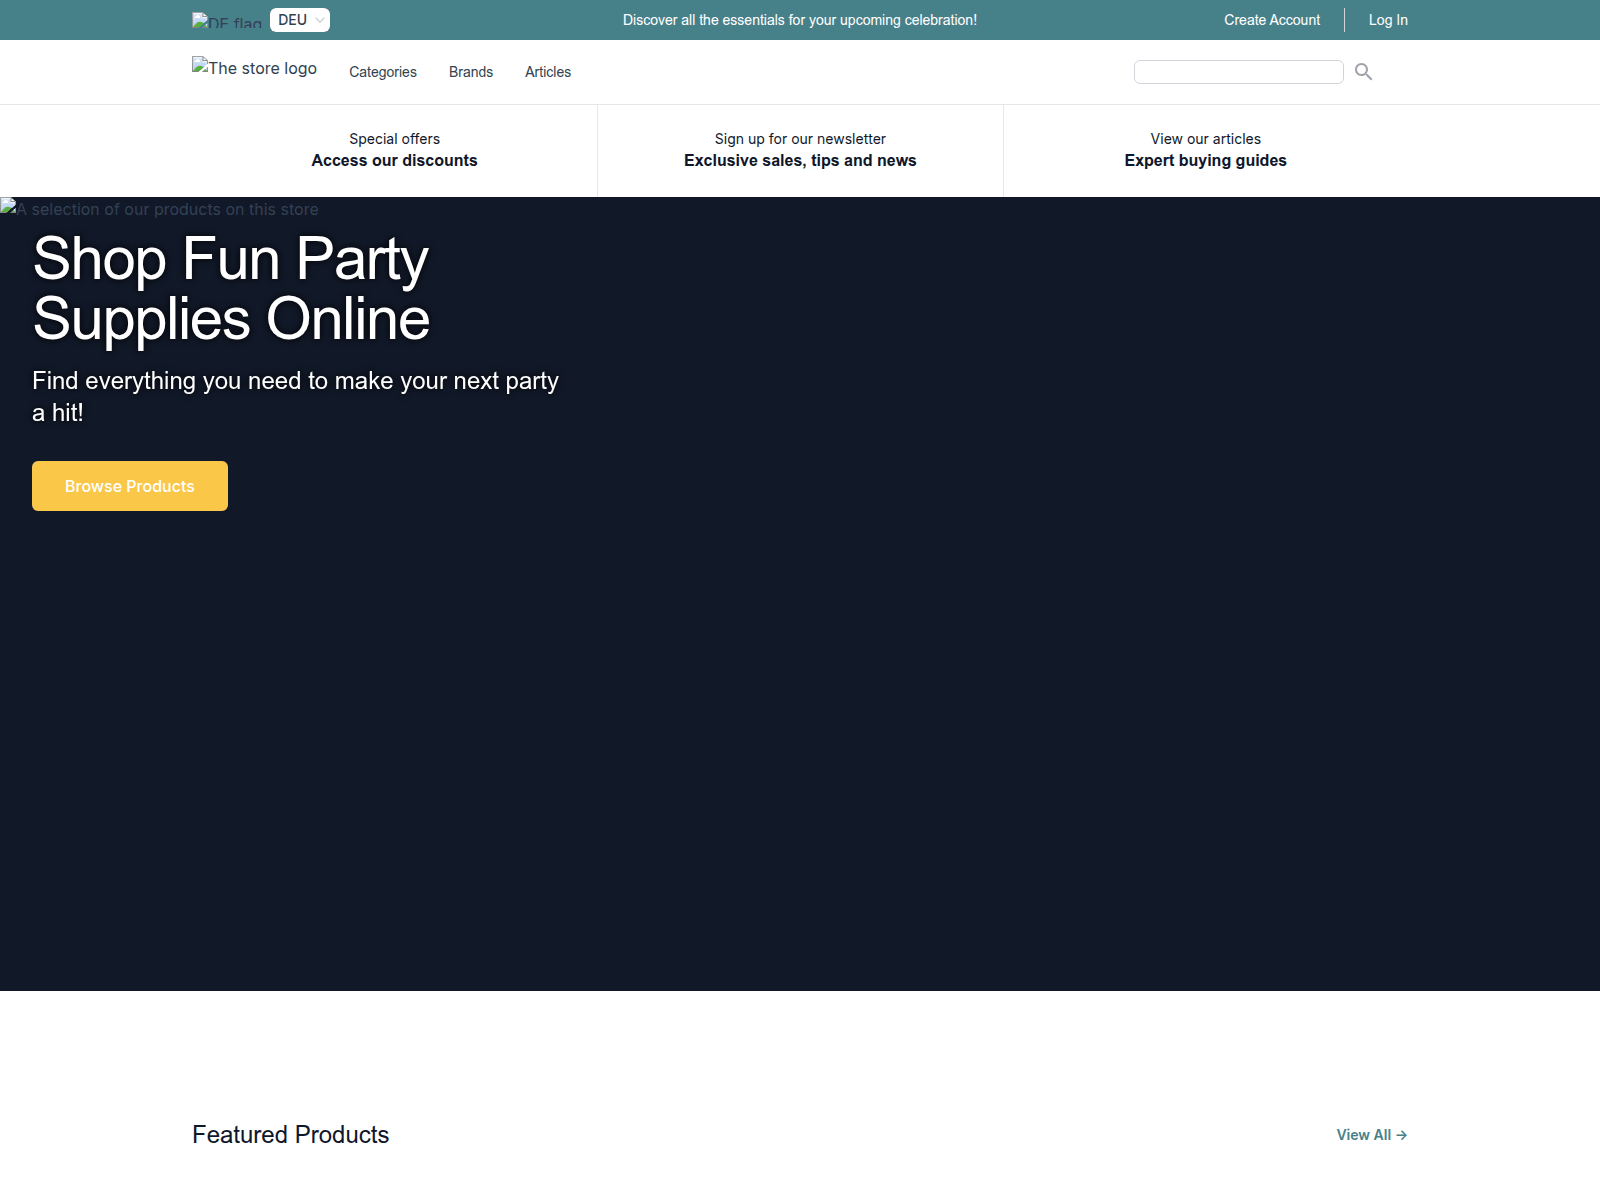Expand the language selector chevron

318,19
